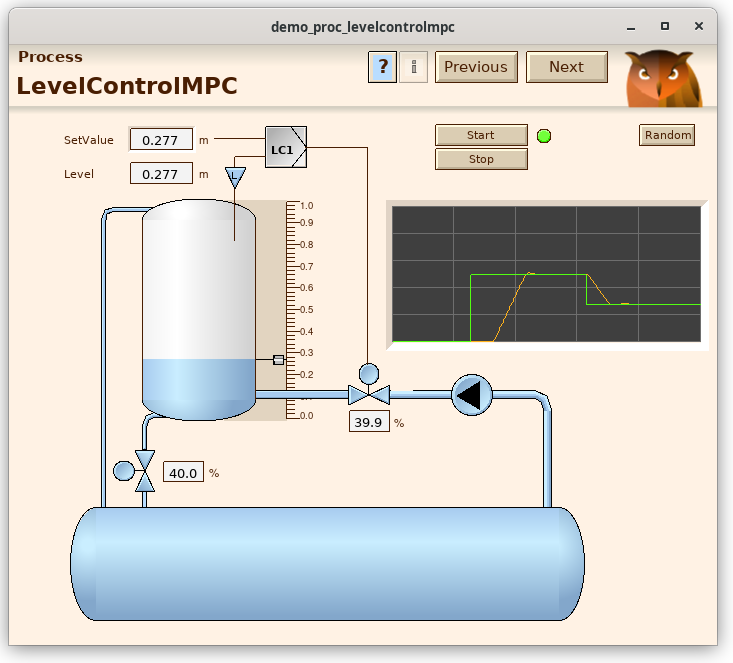Maximize the demo window
This screenshot has width=733, height=663.
(x=665, y=27)
